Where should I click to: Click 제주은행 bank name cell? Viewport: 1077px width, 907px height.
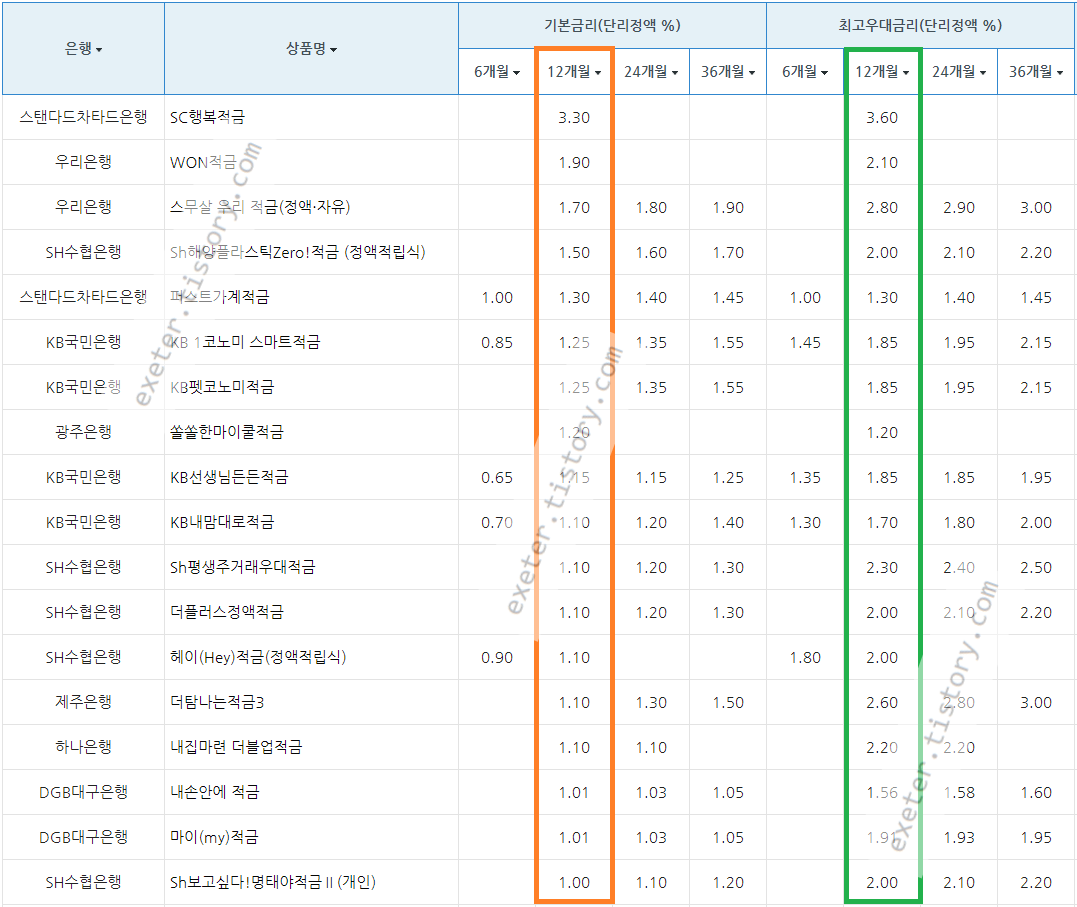coord(83,702)
